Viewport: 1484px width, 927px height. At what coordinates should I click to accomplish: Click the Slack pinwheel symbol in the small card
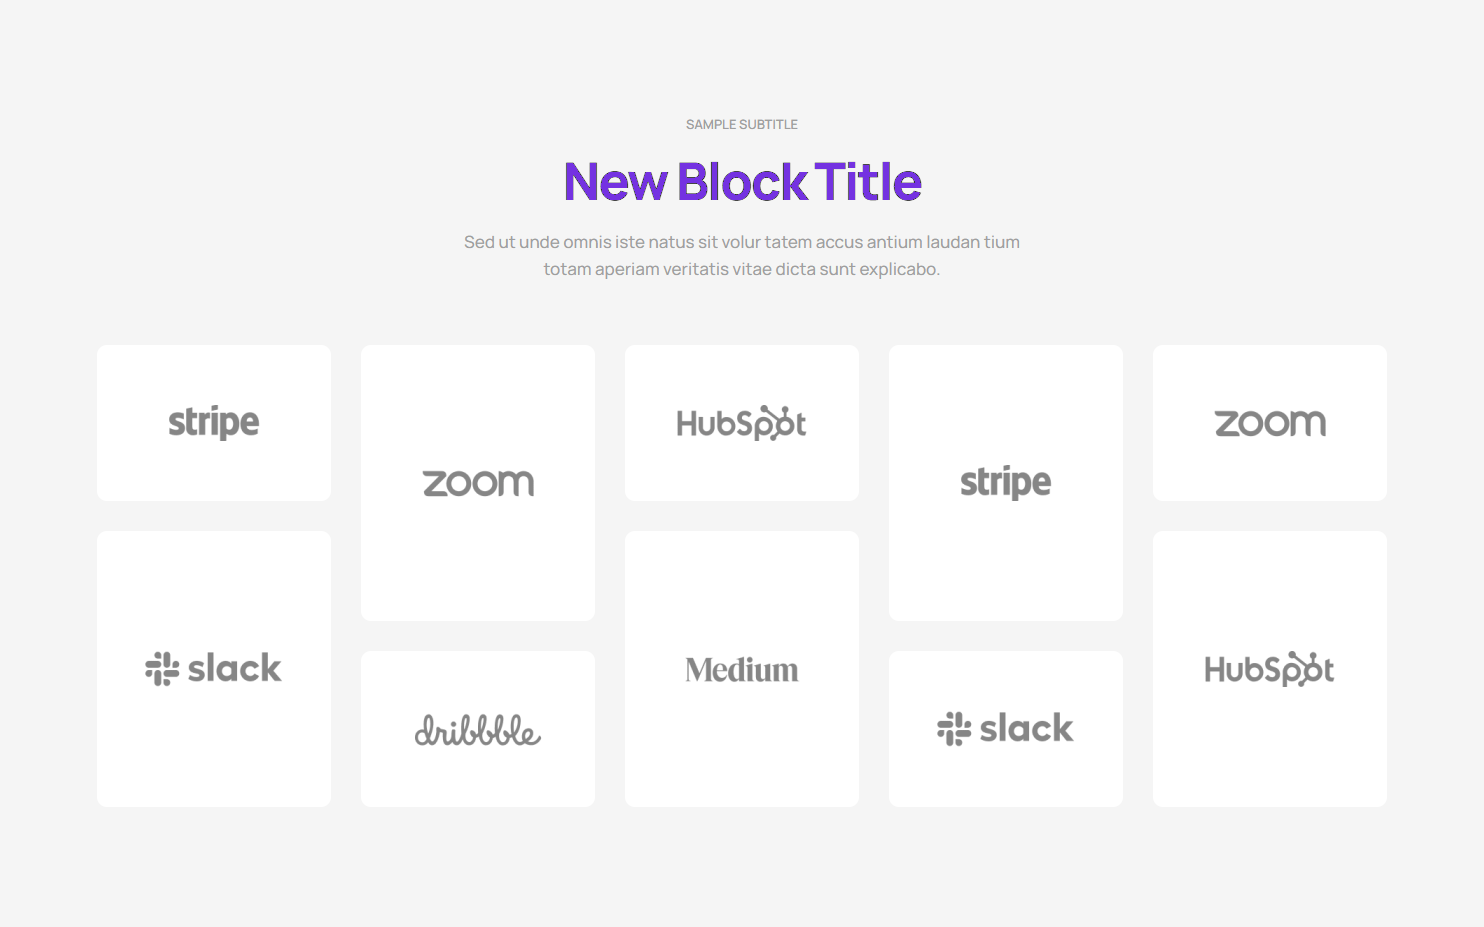pos(954,729)
